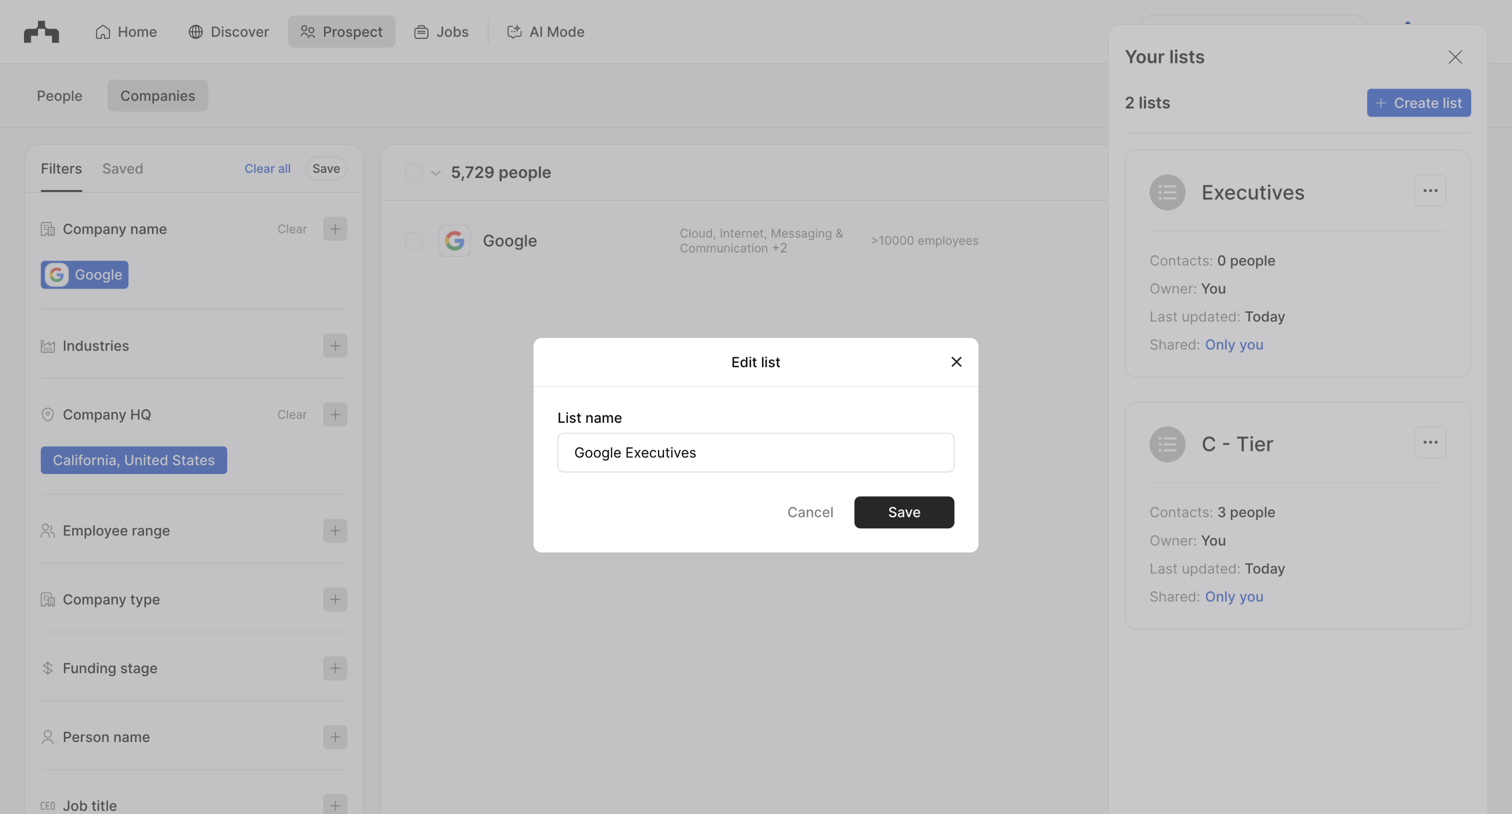Viewport: 1512px width, 814px height.
Task: Click Only you sharing link for C - Tier
Action: [x=1234, y=597]
